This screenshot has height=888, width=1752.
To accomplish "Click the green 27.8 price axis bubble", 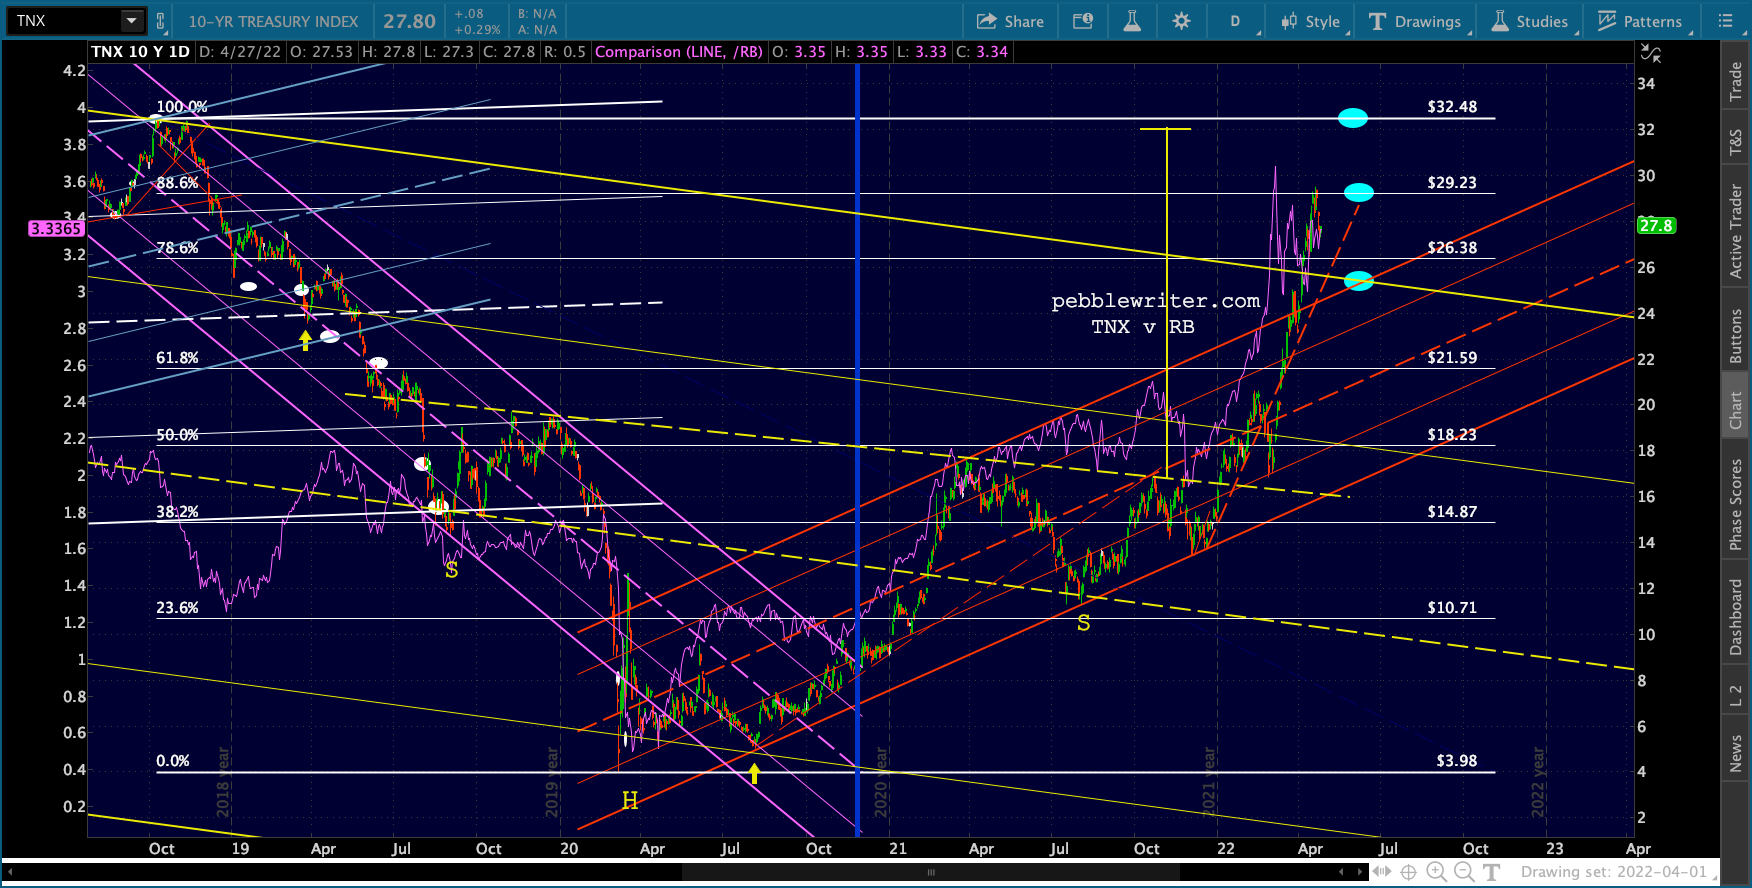I will click(1656, 226).
